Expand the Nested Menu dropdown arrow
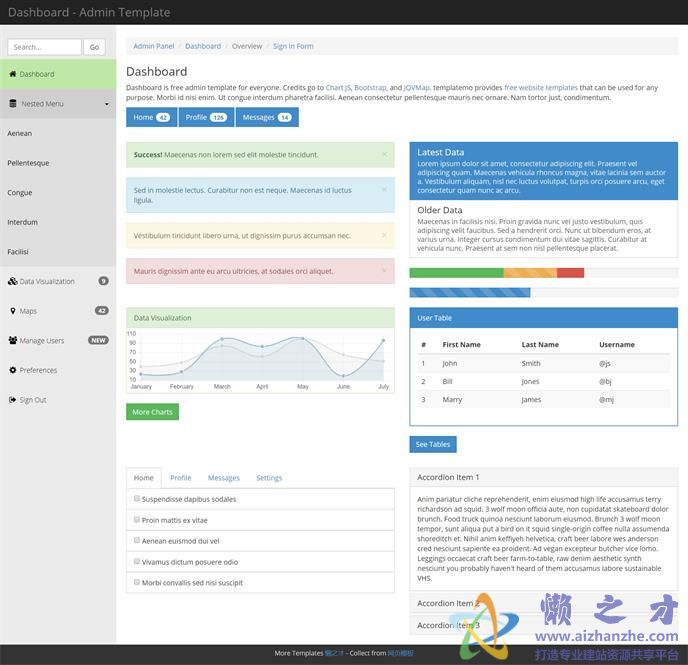 106,104
